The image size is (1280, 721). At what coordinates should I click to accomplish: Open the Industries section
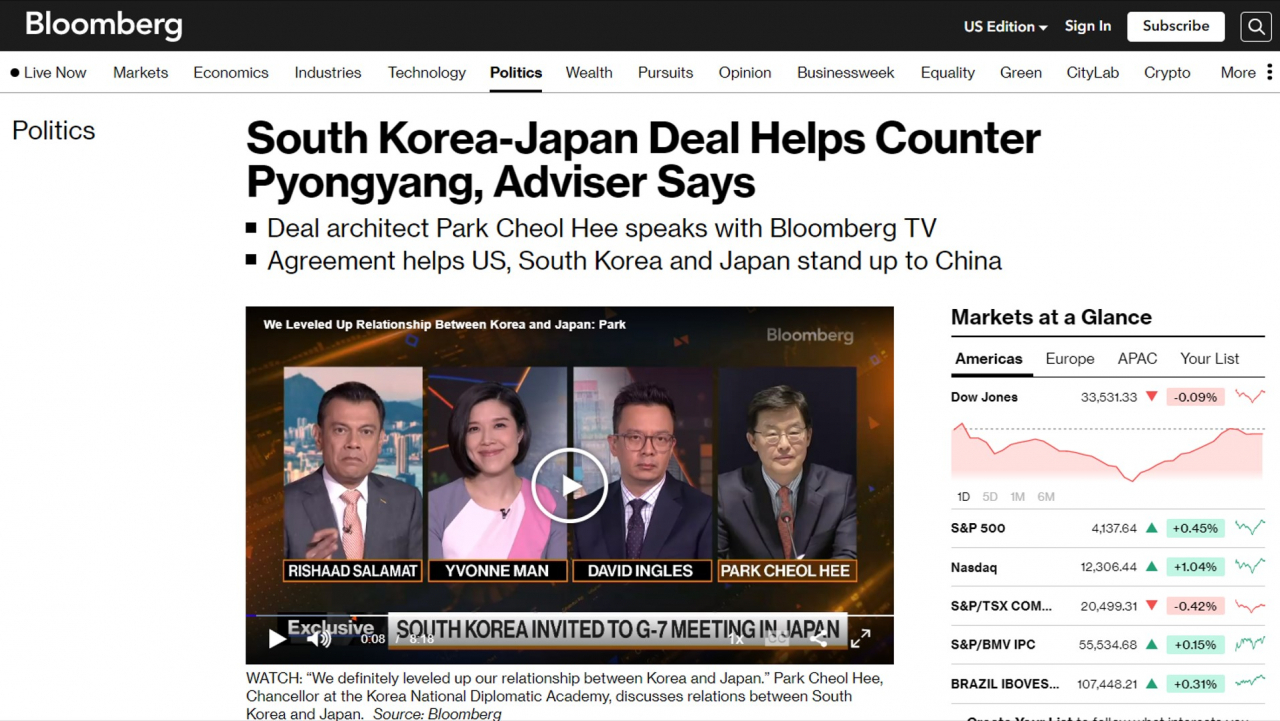click(x=328, y=73)
